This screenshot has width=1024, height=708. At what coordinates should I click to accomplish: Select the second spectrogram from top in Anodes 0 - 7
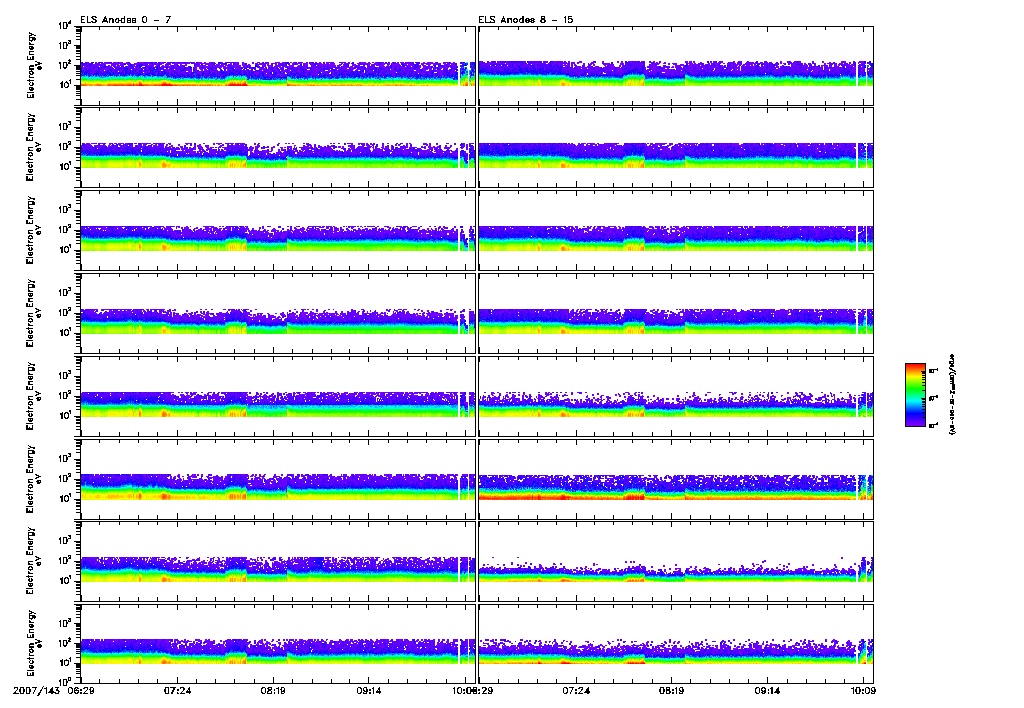pos(278,148)
